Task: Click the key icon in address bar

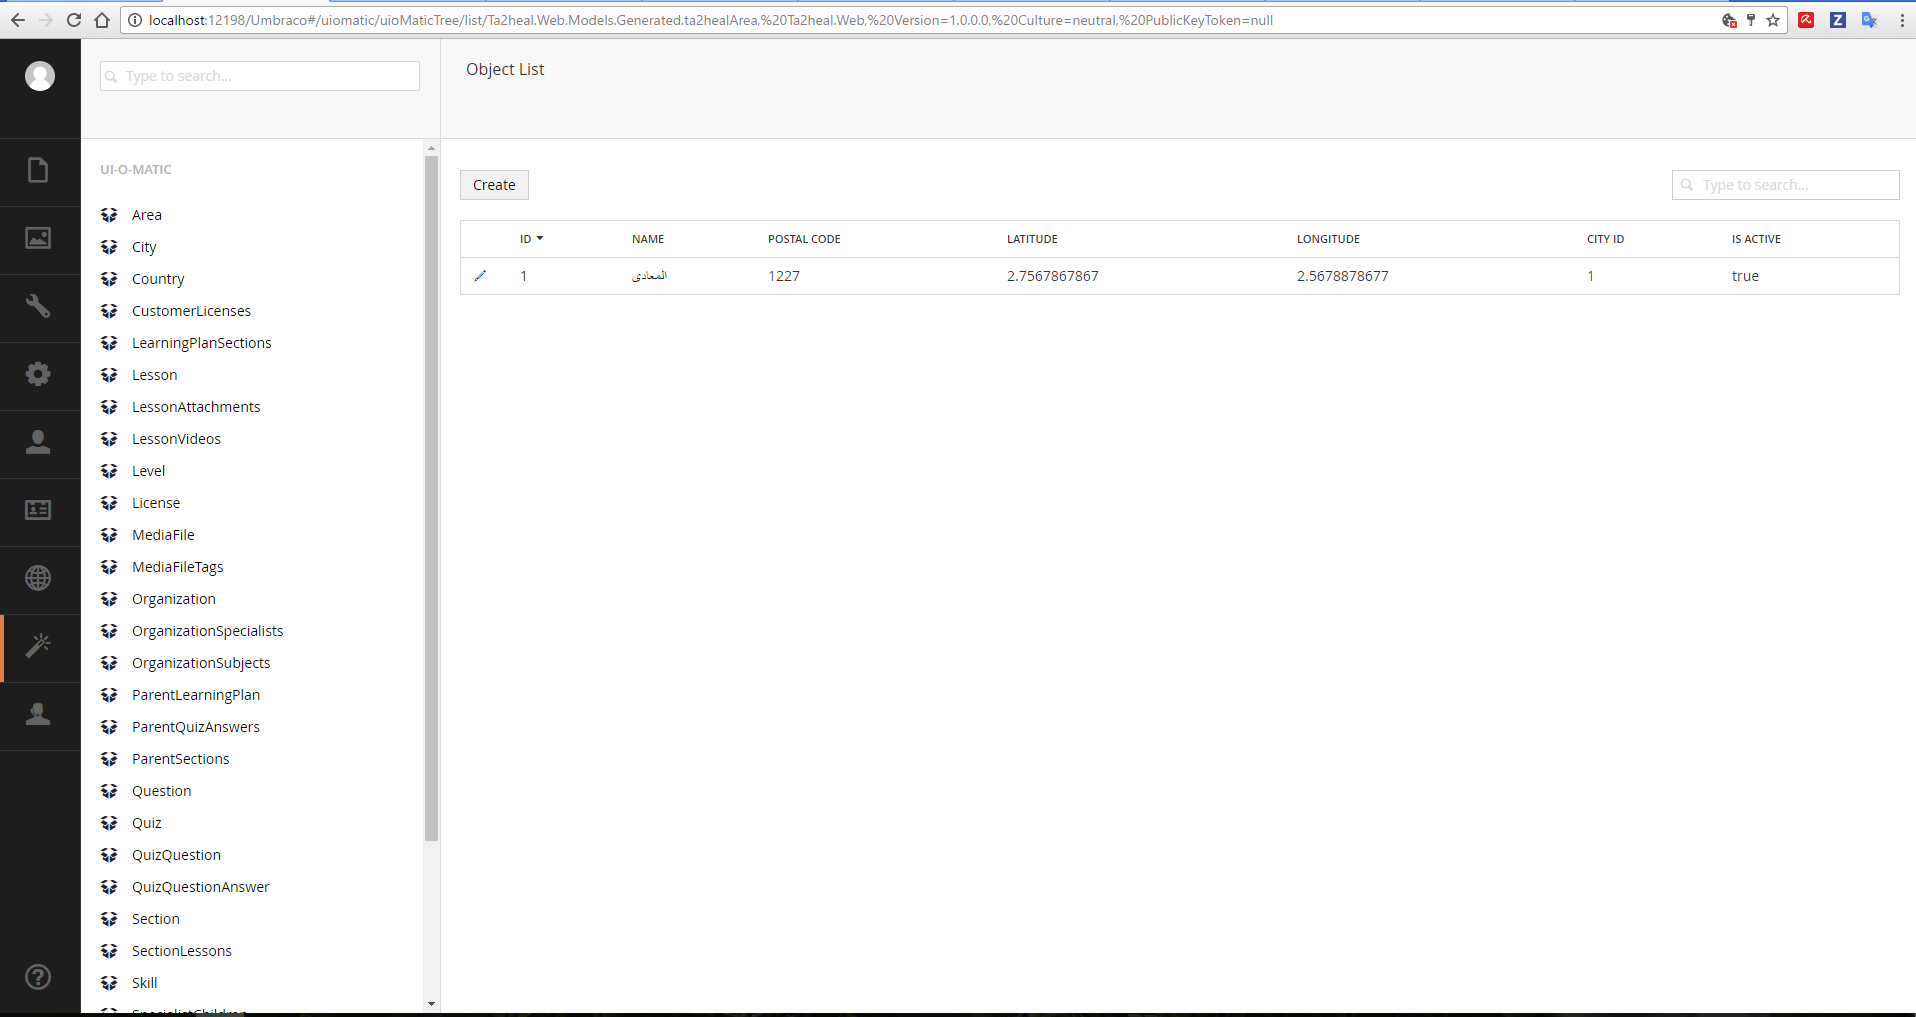Action: (1751, 20)
